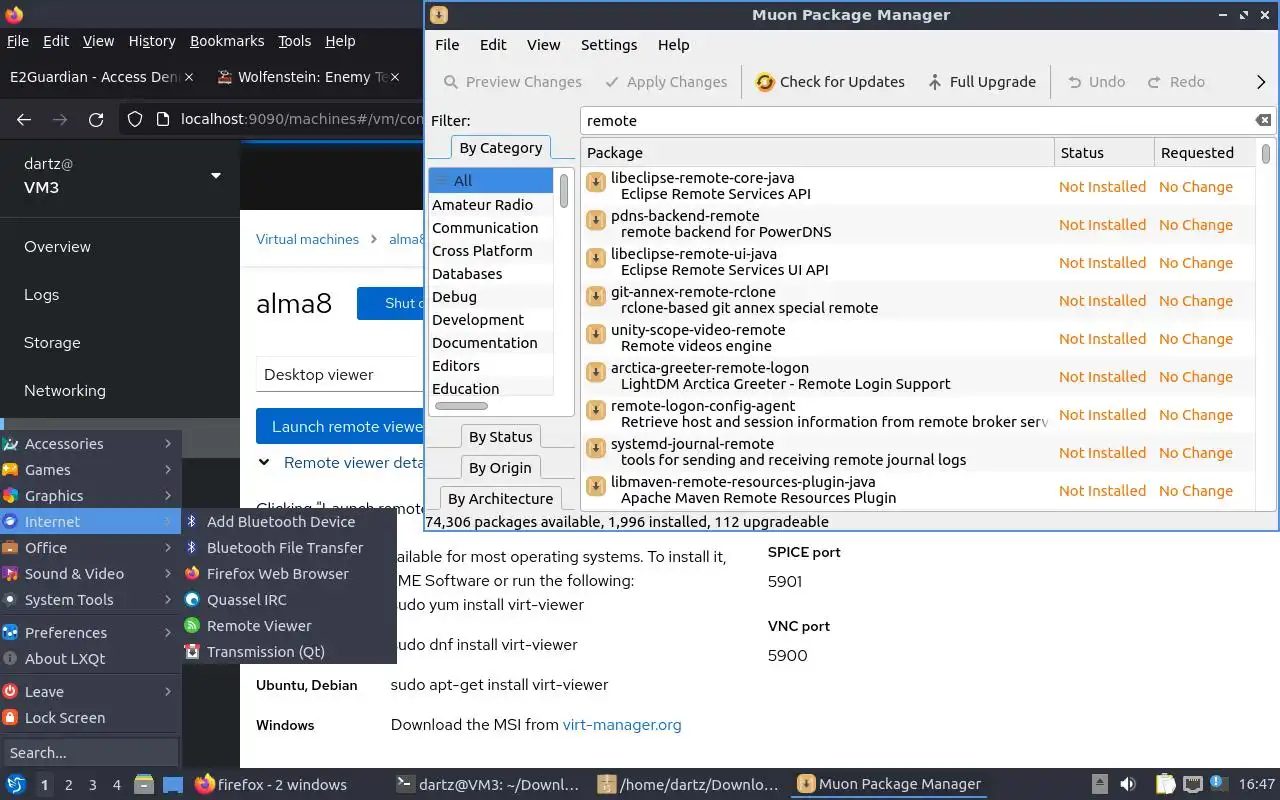This screenshot has height=800, width=1280.
Task: Clear the filter text with the clear icon
Action: click(1263, 120)
